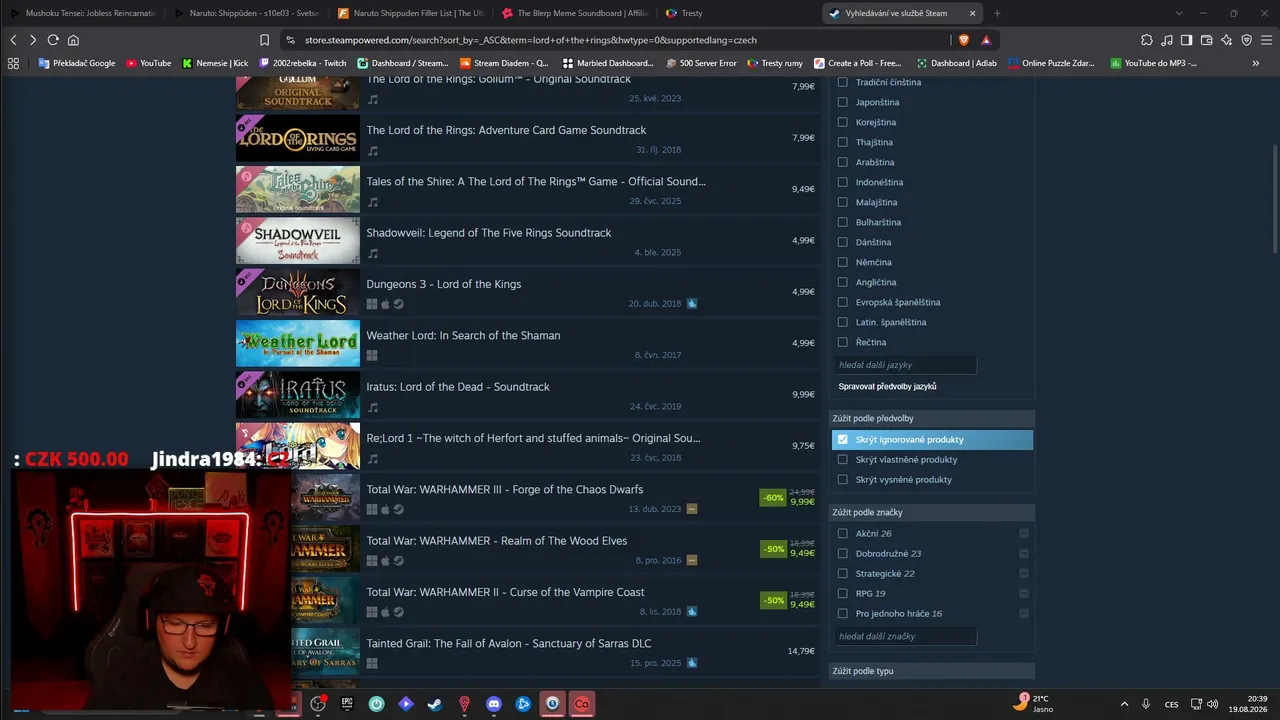Click the 'hledat další značky' search field
1280x720 pixels.
(x=905, y=636)
